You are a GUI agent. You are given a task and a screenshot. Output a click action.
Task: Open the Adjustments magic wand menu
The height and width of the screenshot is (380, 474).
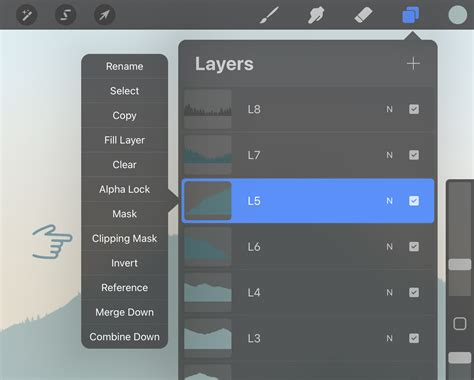point(26,15)
